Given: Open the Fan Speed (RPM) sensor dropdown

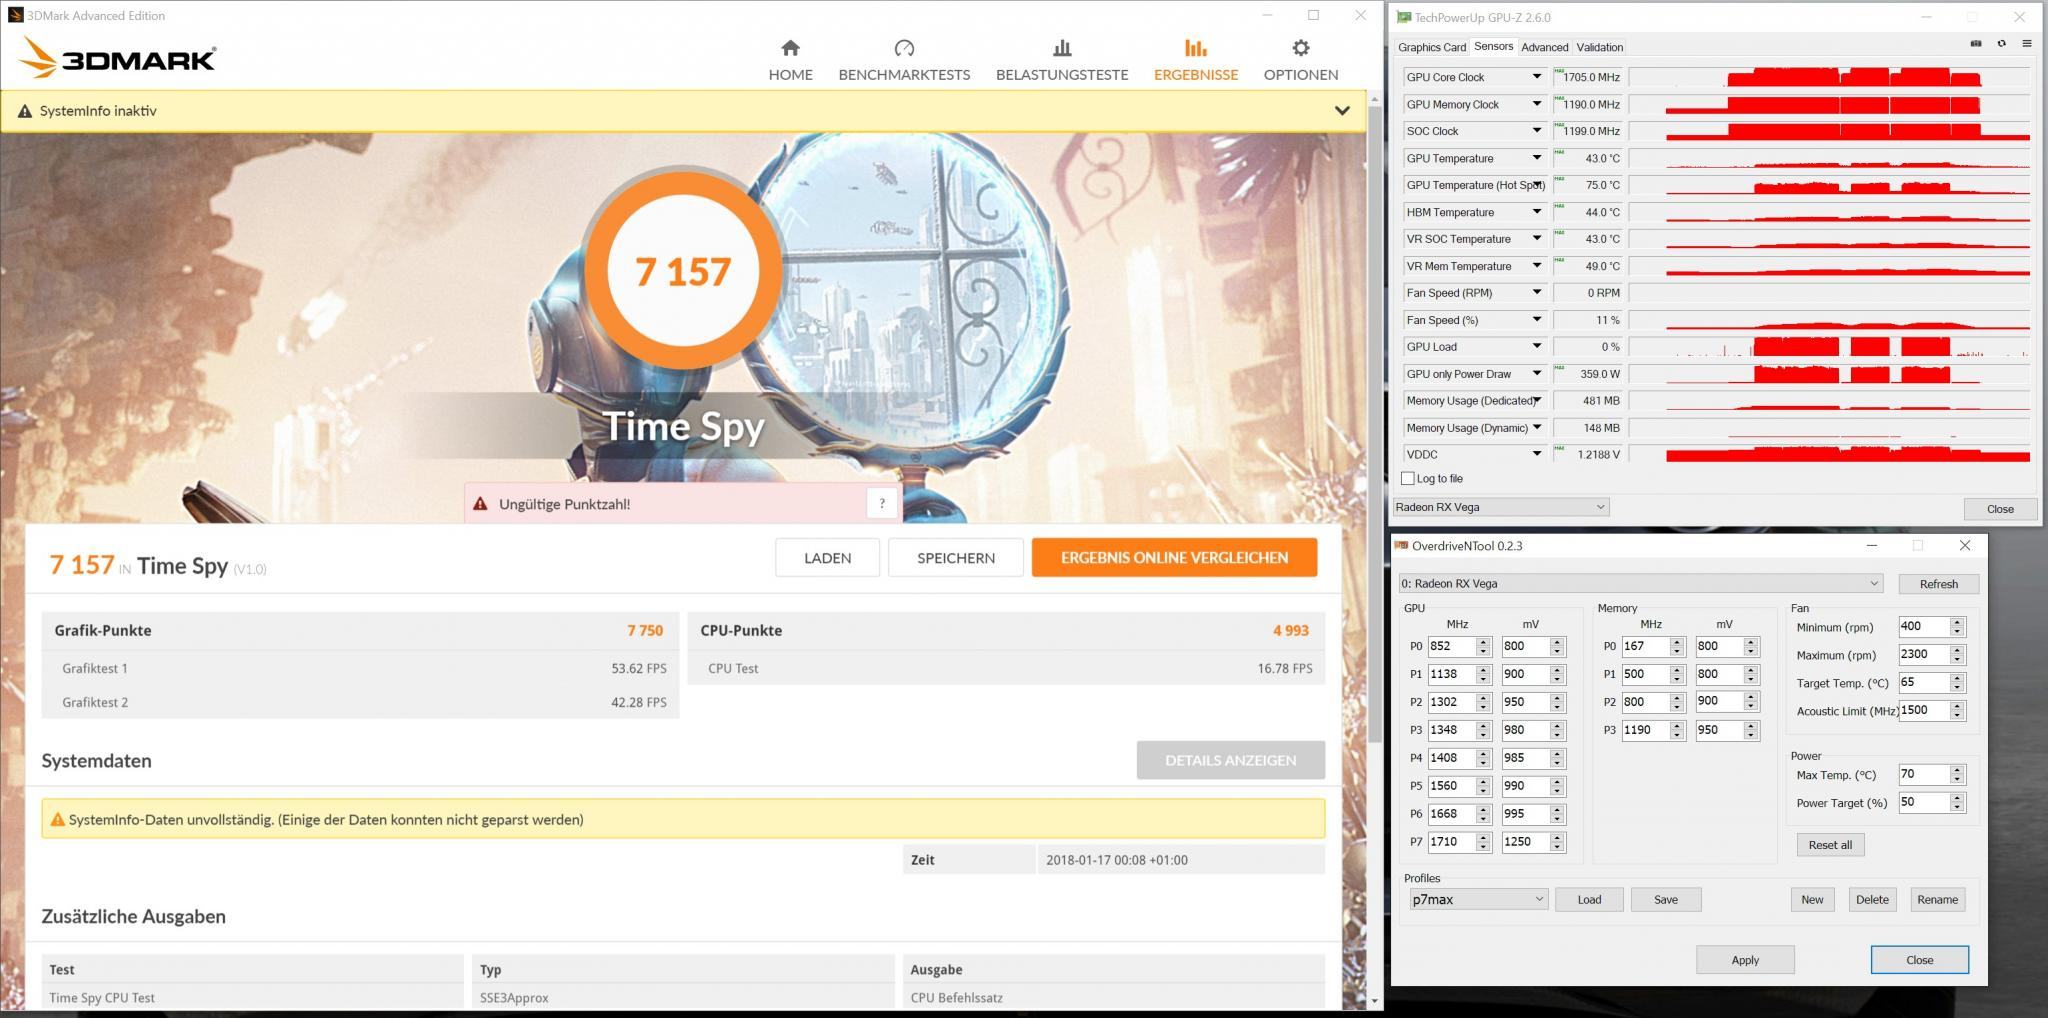Looking at the screenshot, I should (x=1536, y=293).
